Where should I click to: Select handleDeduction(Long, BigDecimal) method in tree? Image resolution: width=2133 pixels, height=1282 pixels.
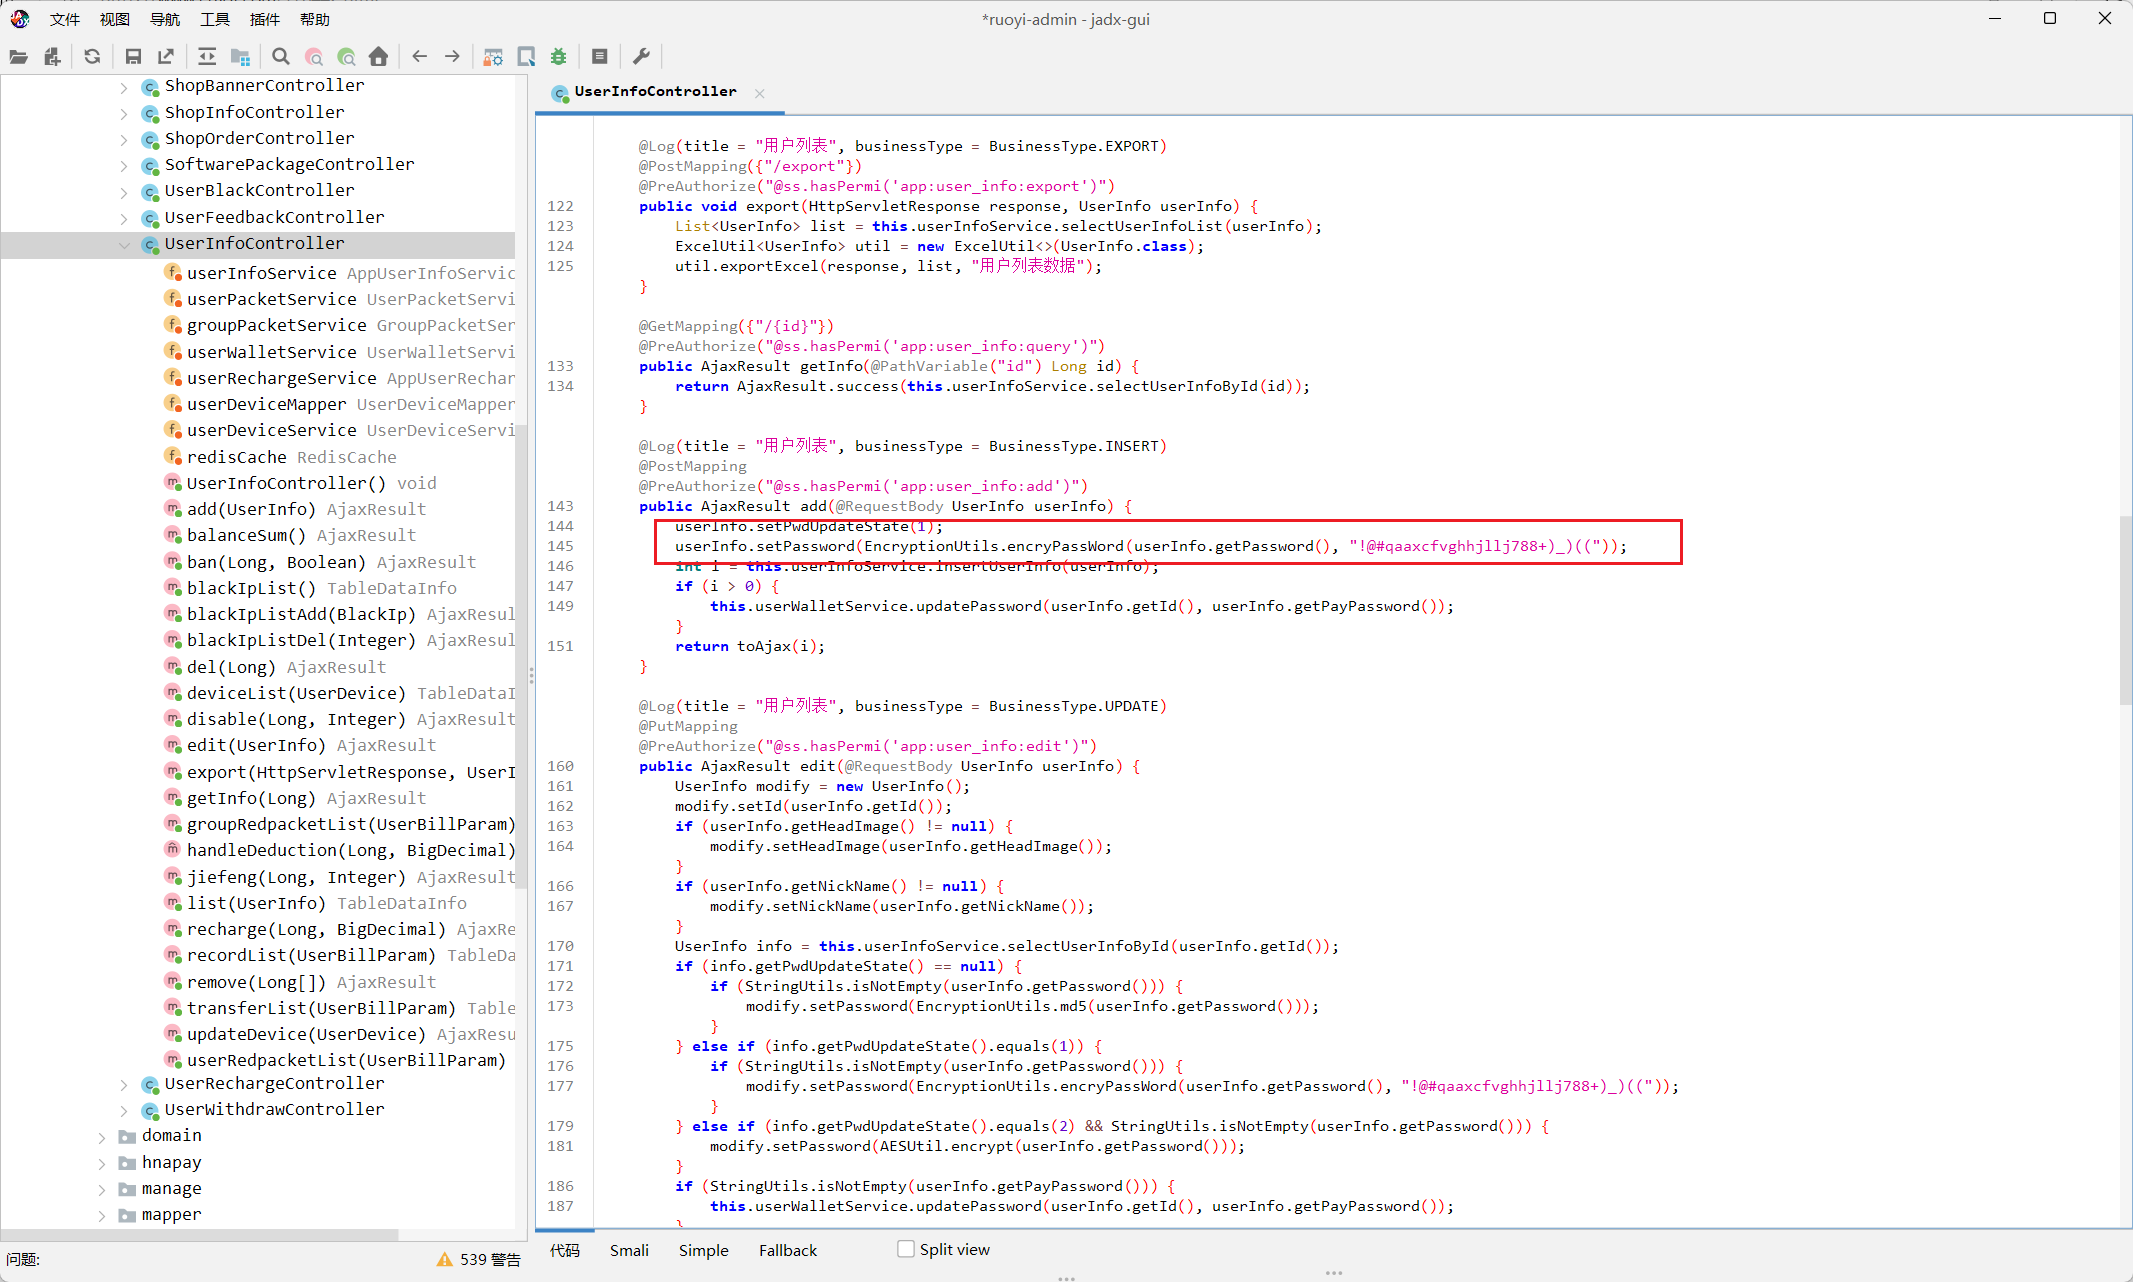click(351, 850)
